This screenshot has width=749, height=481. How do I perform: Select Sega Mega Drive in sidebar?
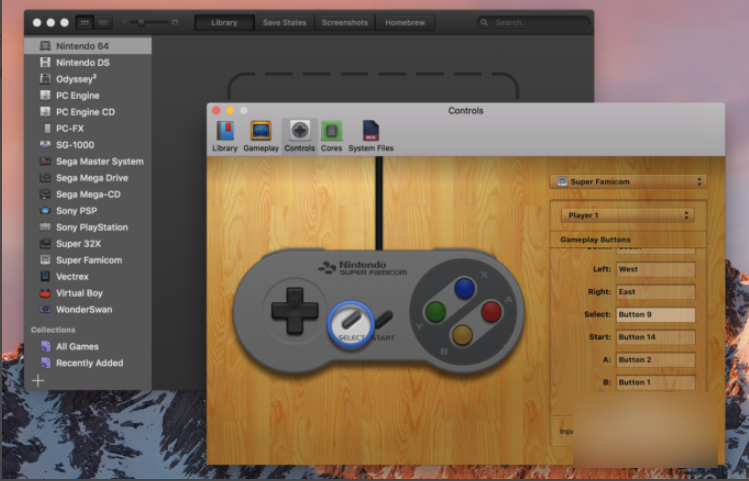pyautogui.click(x=88, y=178)
